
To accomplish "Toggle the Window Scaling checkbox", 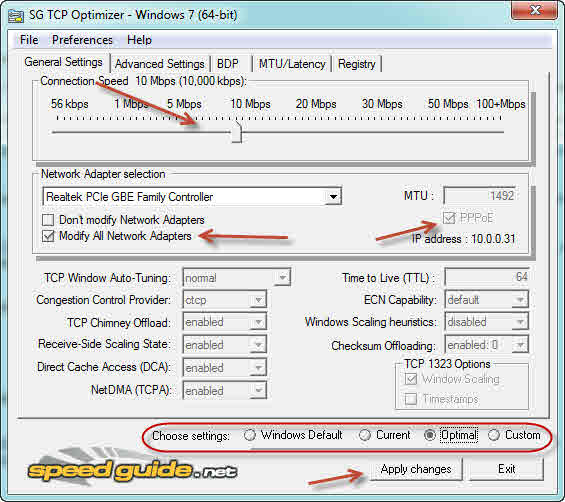I will pos(411,379).
